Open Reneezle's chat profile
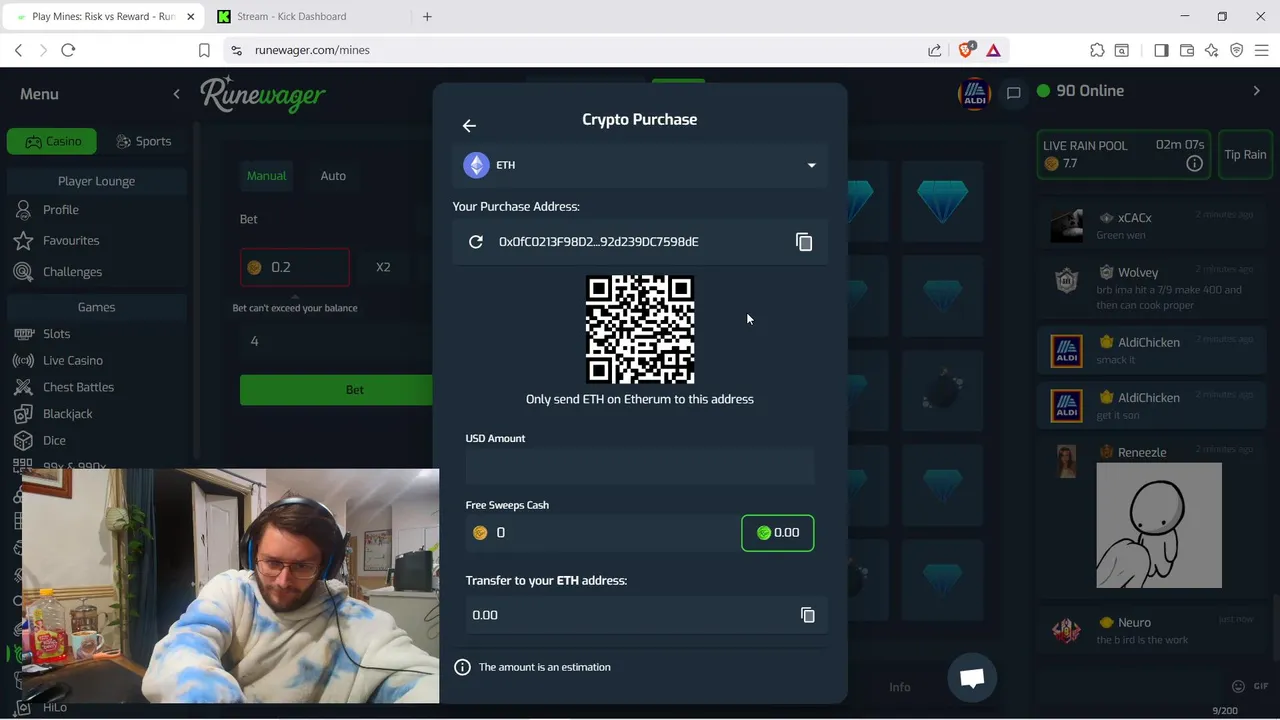This screenshot has height=720, width=1280. [1141, 453]
